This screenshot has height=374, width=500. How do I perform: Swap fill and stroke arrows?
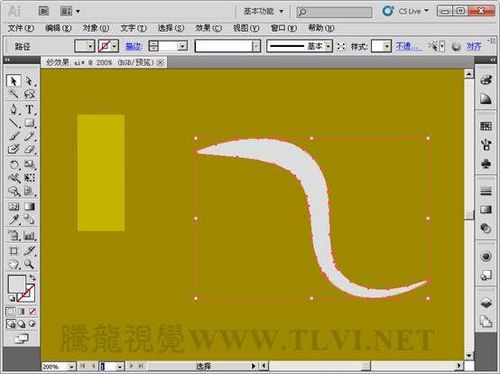tap(32, 277)
